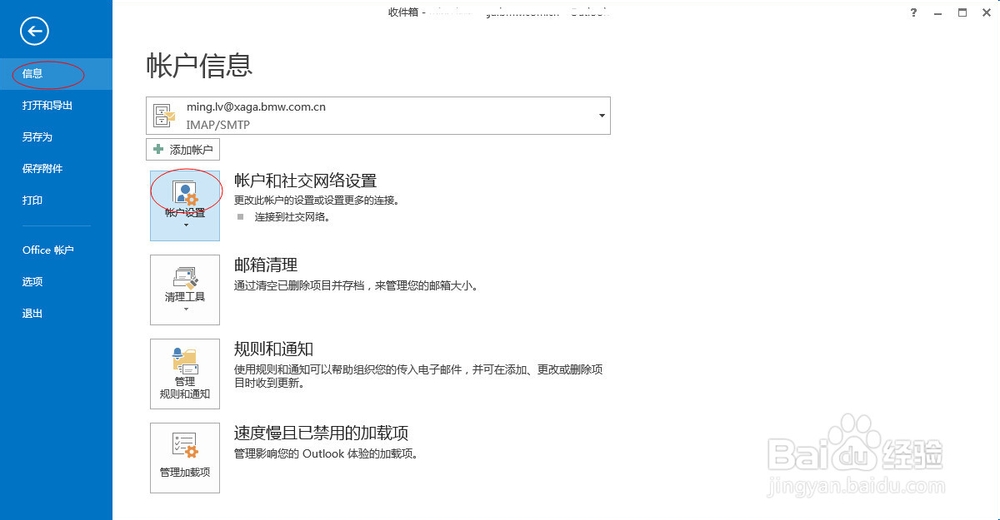Go back using the circular arrow icon
The height and width of the screenshot is (520, 1000).
click(x=34, y=31)
